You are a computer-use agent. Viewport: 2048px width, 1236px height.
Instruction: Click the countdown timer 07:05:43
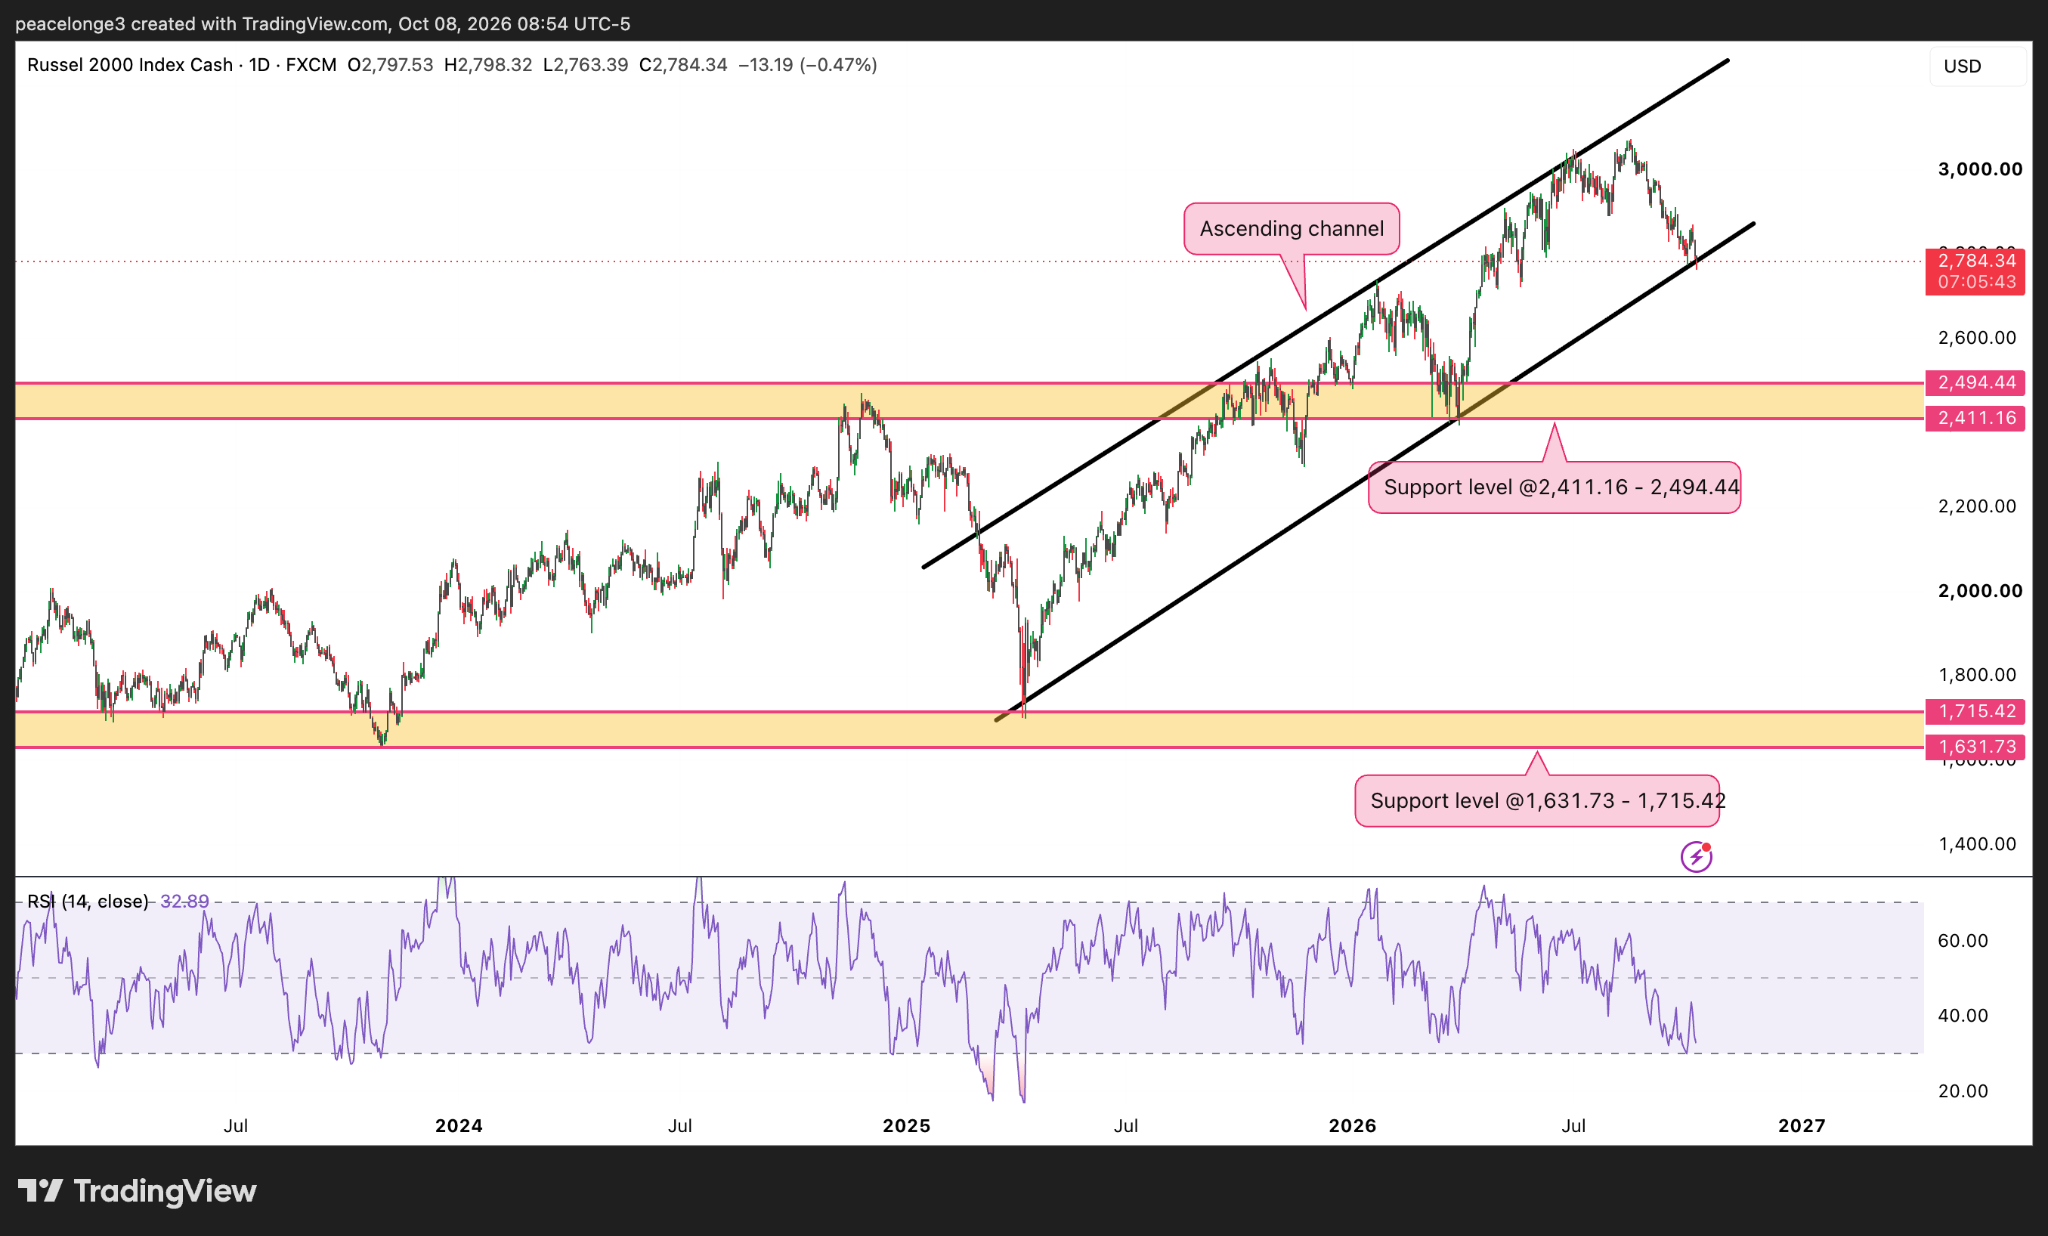coord(1976,283)
